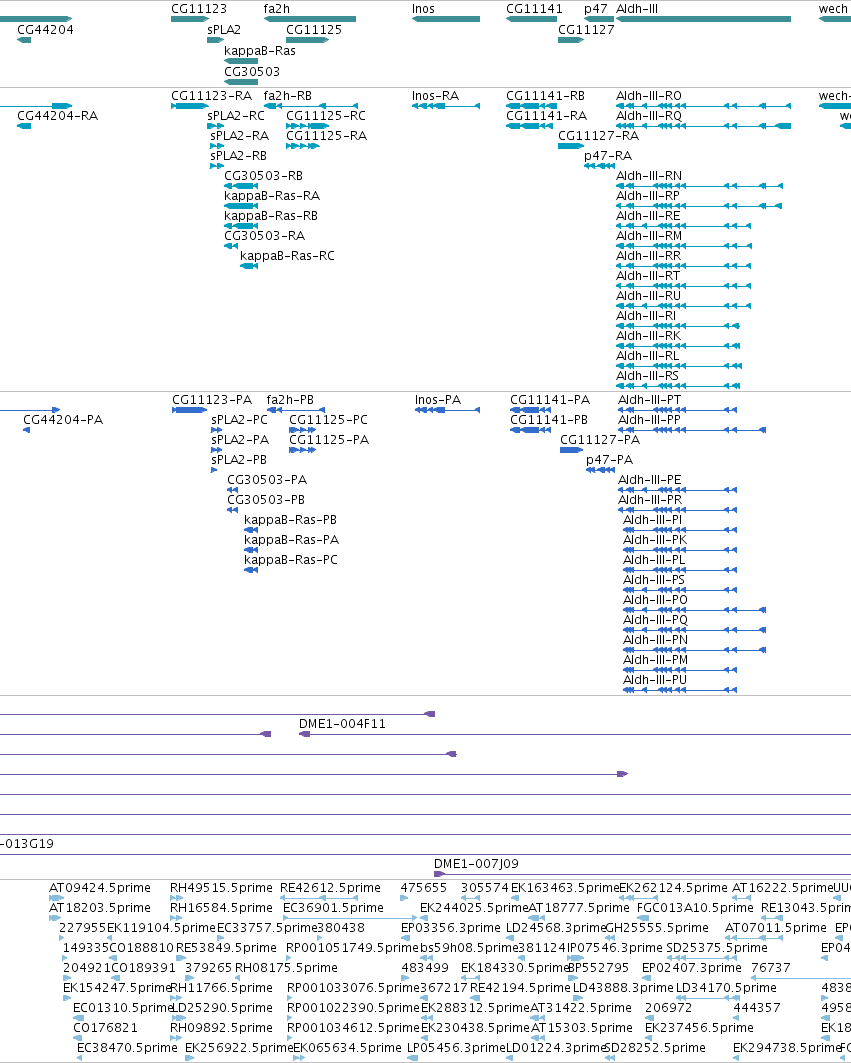Select the 475655 EST label

tap(424, 887)
